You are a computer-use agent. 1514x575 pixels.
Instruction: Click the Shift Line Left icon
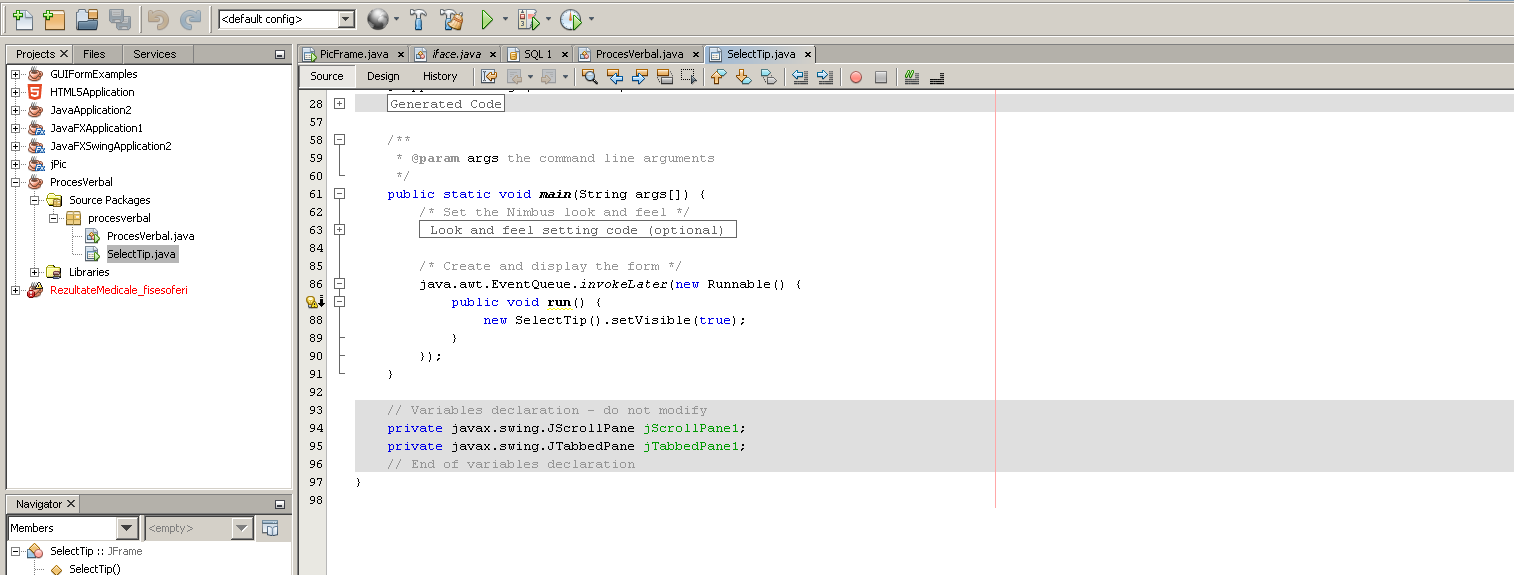coord(800,76)
